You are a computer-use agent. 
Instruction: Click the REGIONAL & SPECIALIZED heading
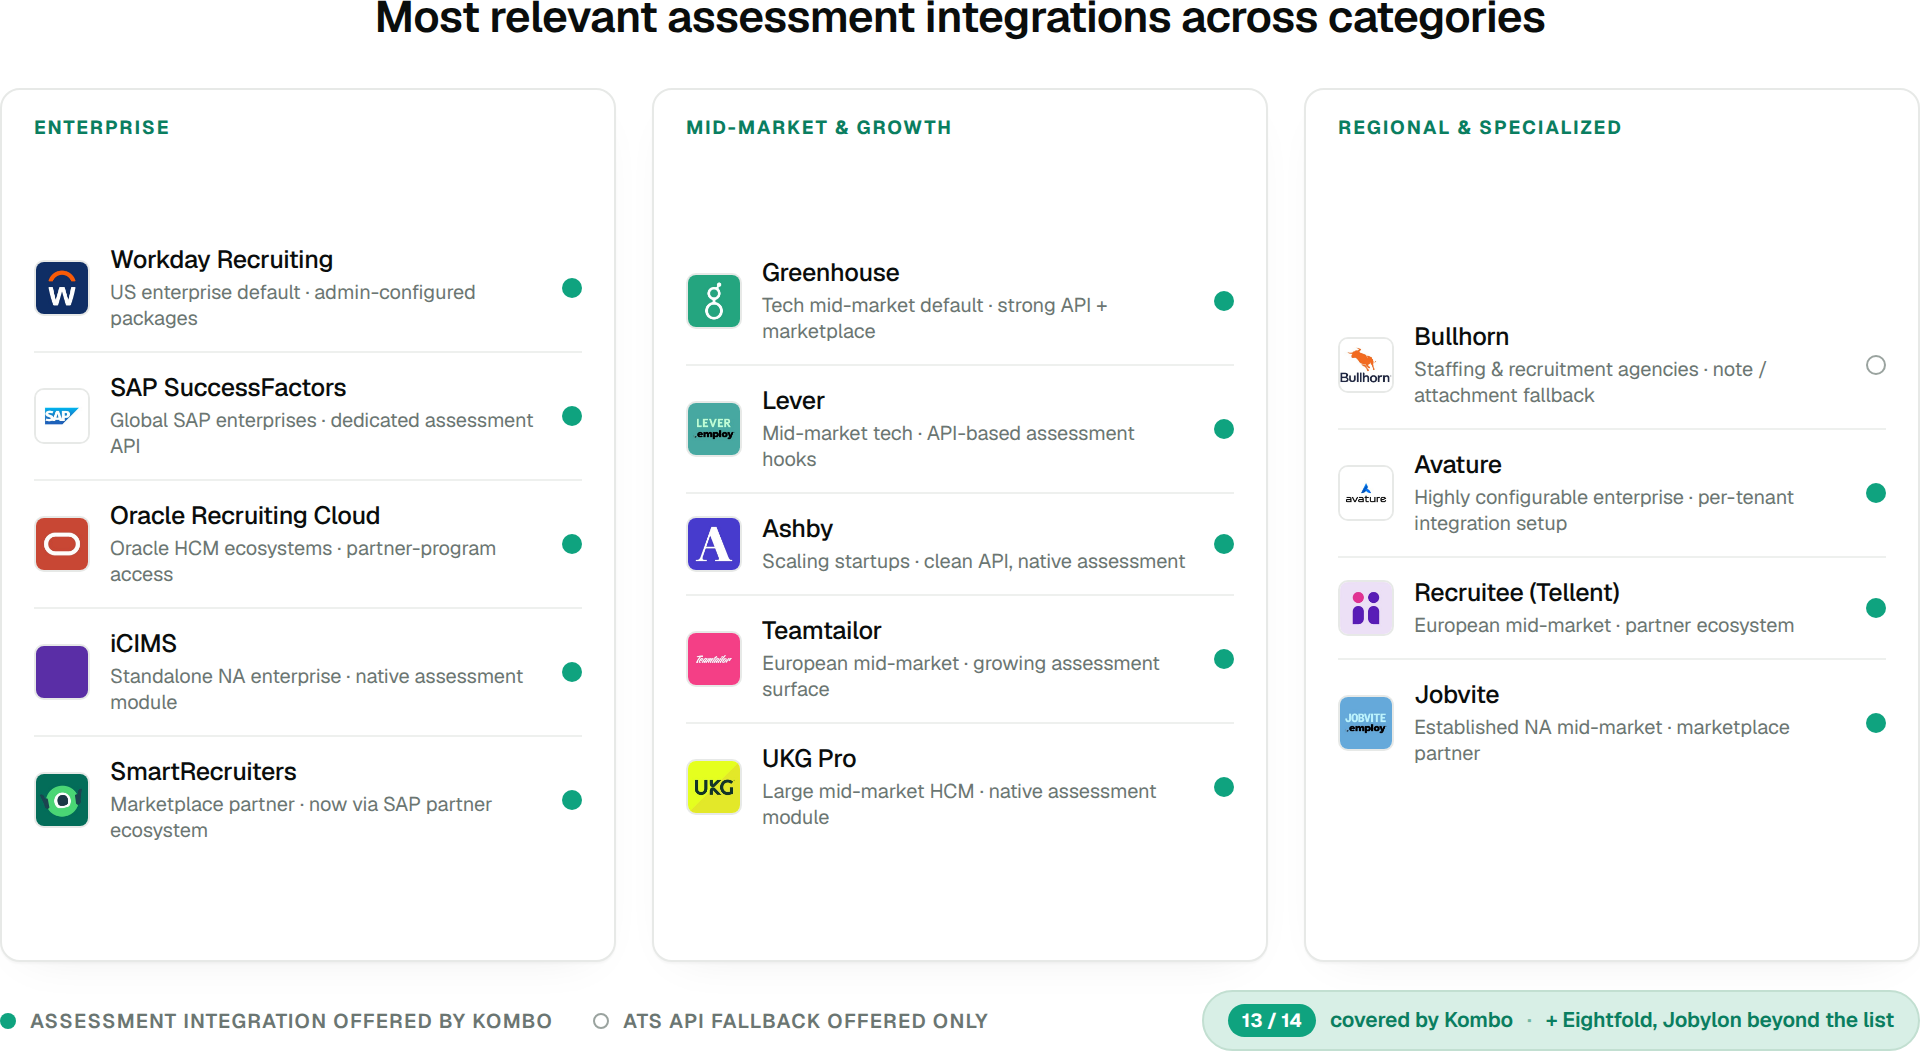[x=1480, y=128]
